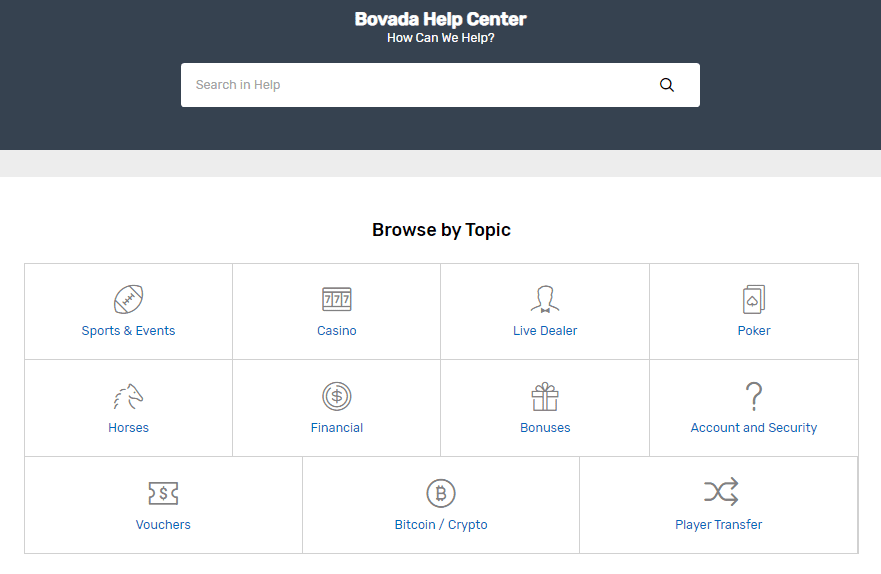
Task: Open the Poker help link
Action: pyautogui.click(x=754, y=331)
